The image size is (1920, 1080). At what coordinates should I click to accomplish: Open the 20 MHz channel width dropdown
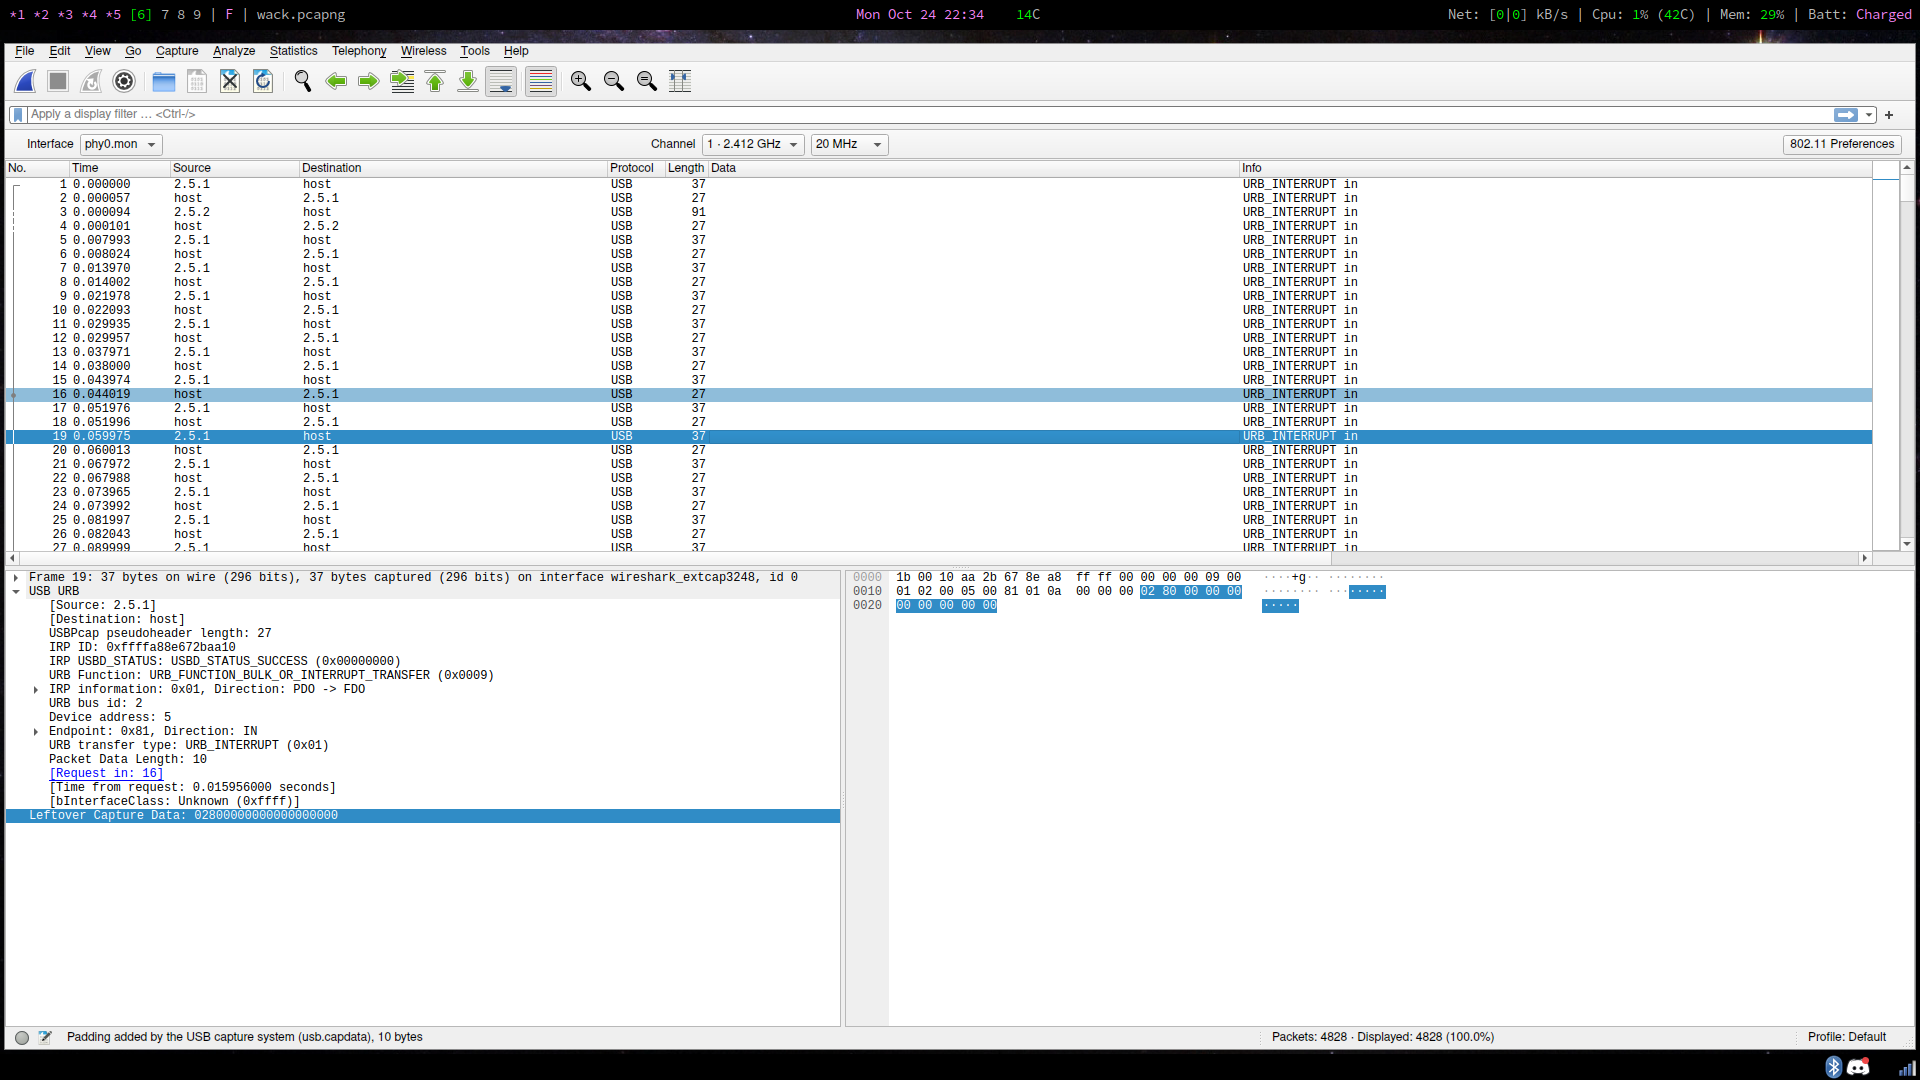849,145
